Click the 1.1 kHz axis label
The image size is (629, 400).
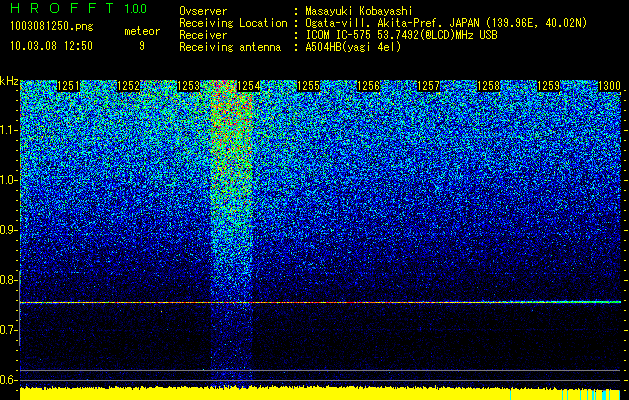[9, 130]
